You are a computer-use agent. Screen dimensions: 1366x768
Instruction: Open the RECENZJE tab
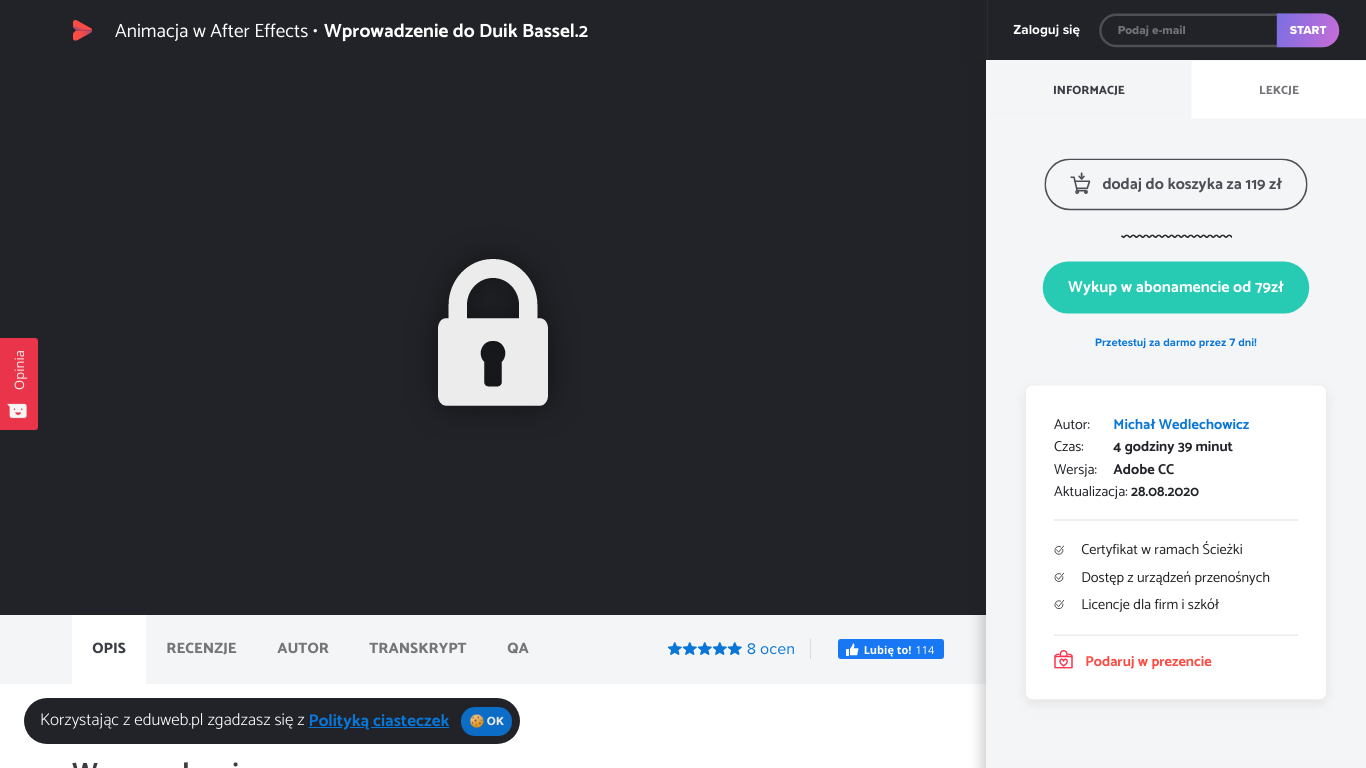coord(201,649)
